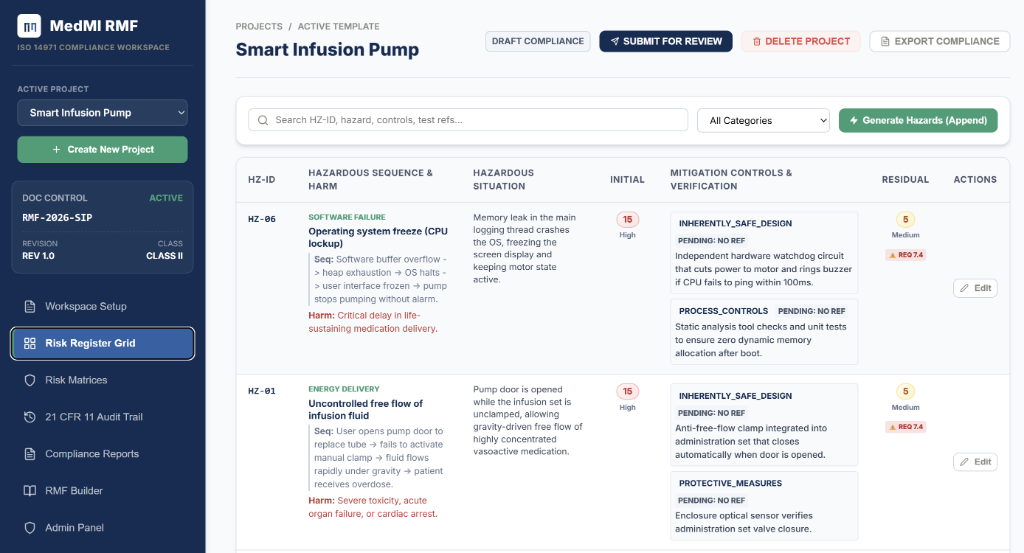Screen dimensions: 1024x553
Task: Click the MedMI RMF logo icon
Action: (29, 26)
